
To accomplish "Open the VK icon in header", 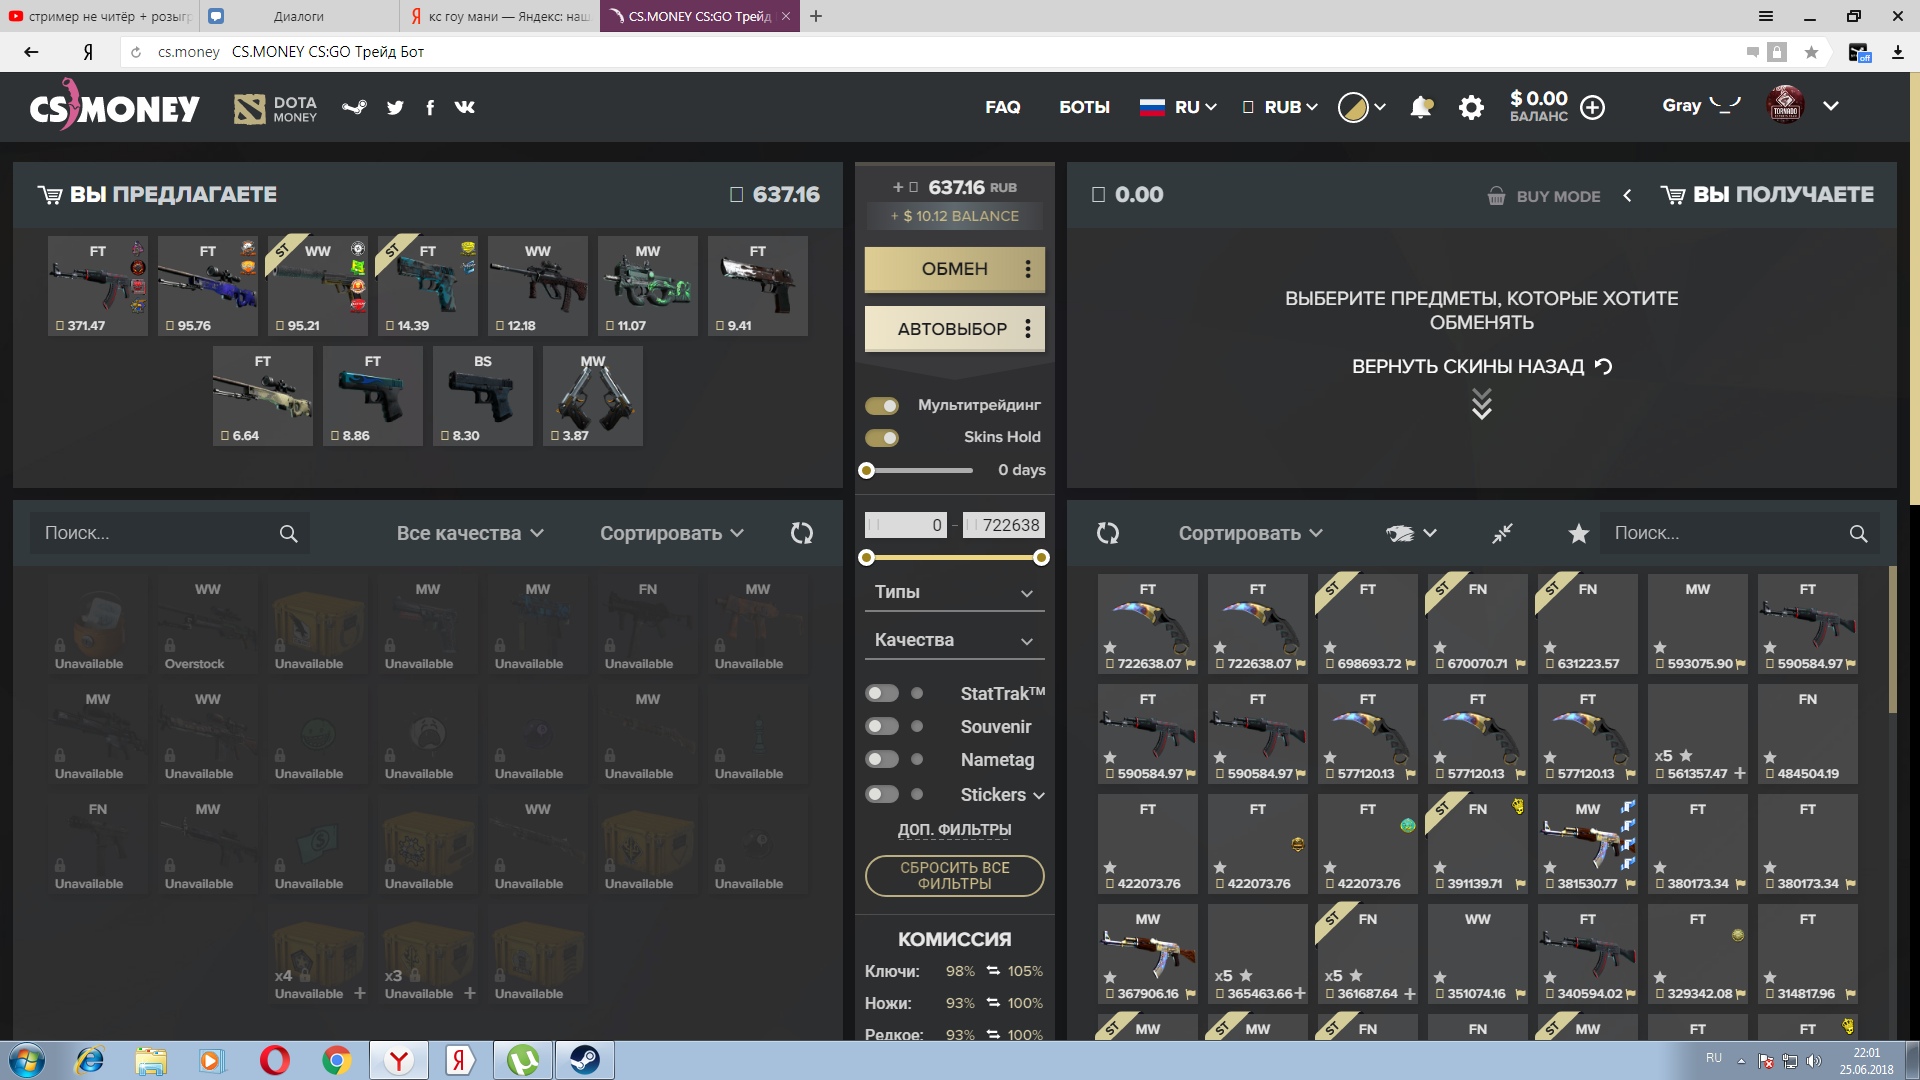I will click(x=465, y=107).
